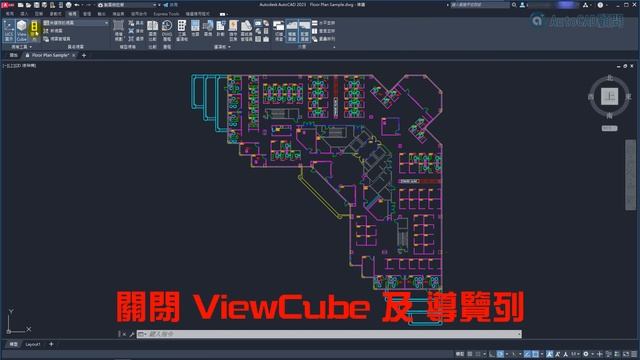
Task: Click the ribbon minimize toggle after tabs
Action: pos(223,14)
